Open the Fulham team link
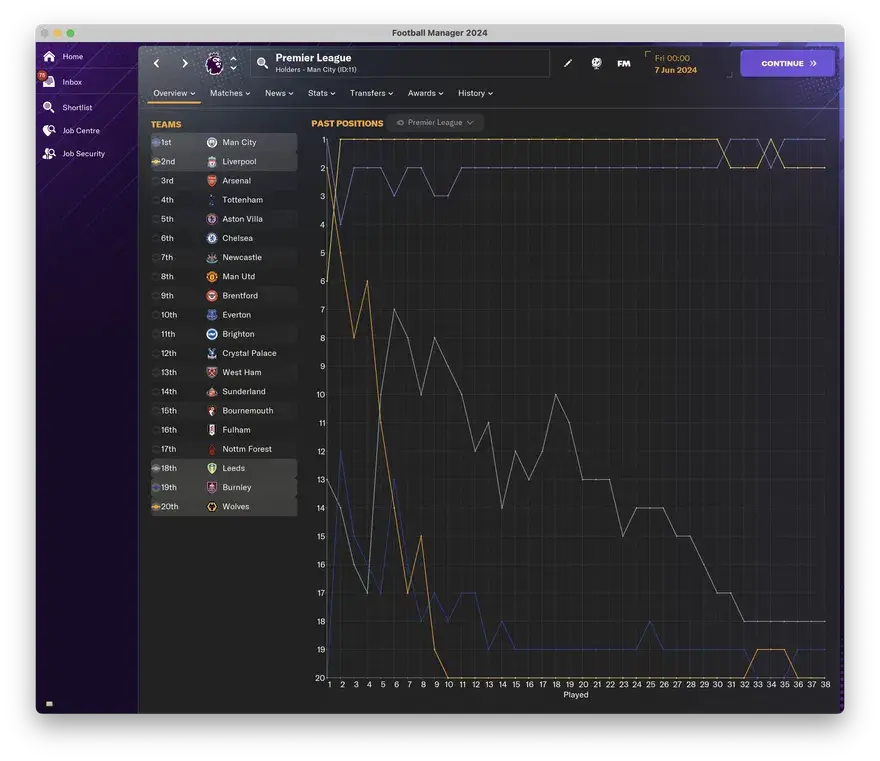 [x=236, y=430]
